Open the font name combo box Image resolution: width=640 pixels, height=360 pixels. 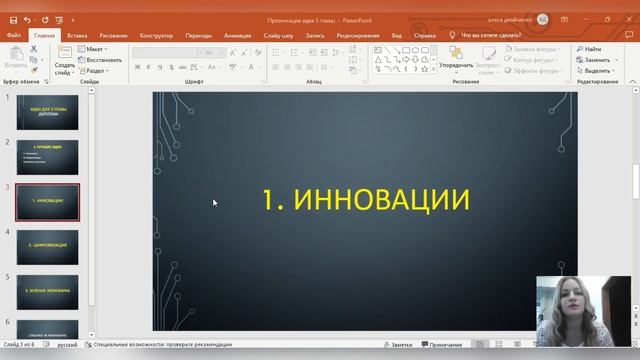(167, 53)
